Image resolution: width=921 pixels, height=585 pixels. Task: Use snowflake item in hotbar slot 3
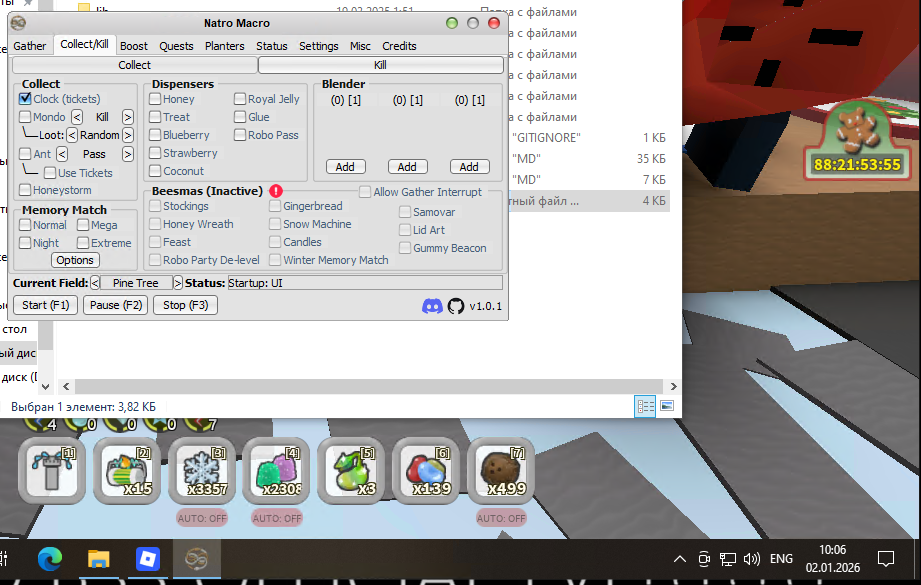(202, 470)
